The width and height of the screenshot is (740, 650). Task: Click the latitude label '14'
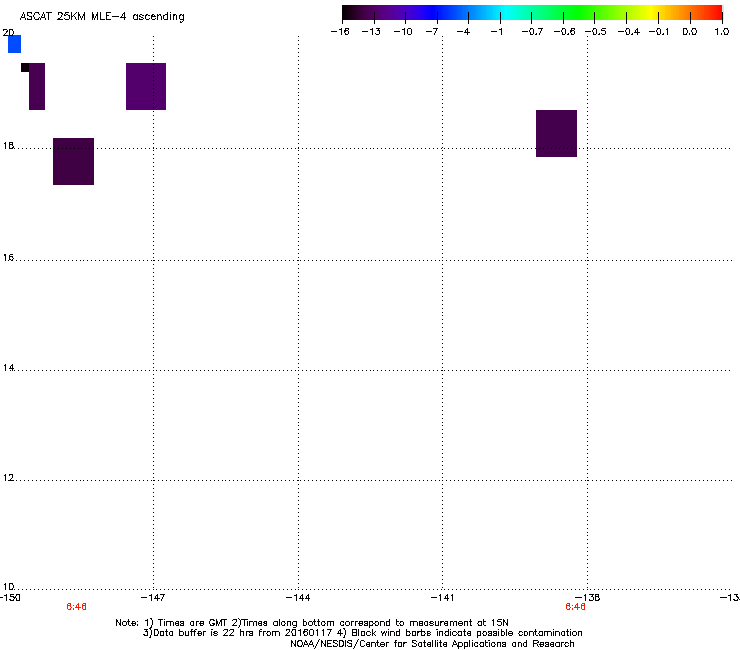tap(8, 368)
